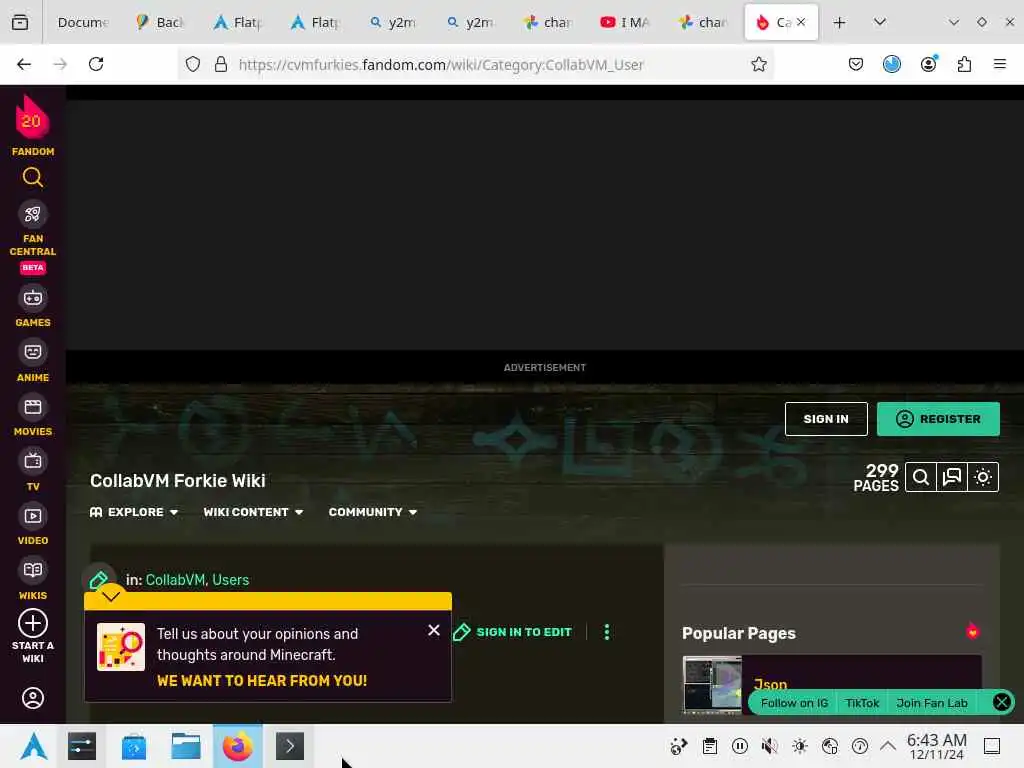
Task: Click the browser forward arrow
Action: click(x=60, y=64)
